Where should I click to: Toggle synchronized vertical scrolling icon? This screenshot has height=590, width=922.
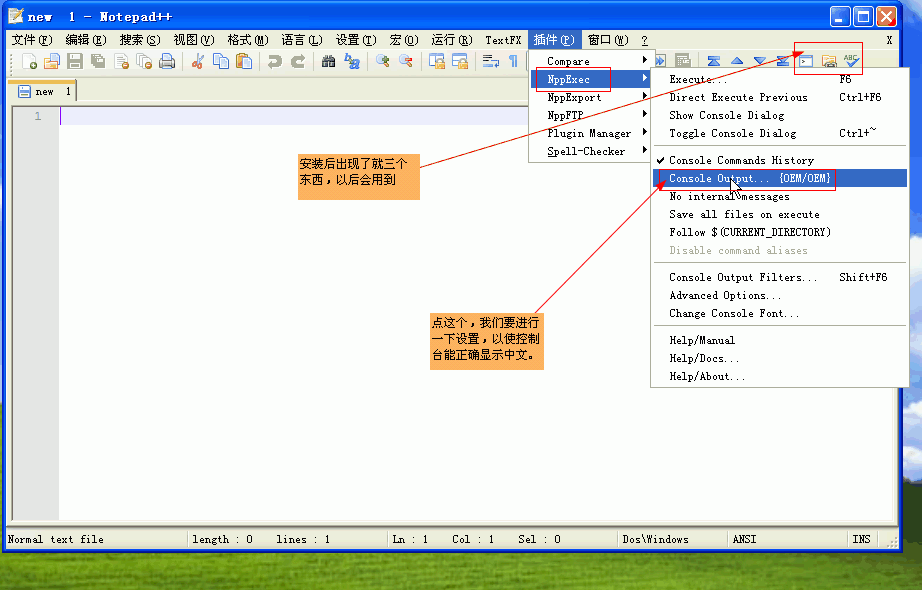coord(437,61)
